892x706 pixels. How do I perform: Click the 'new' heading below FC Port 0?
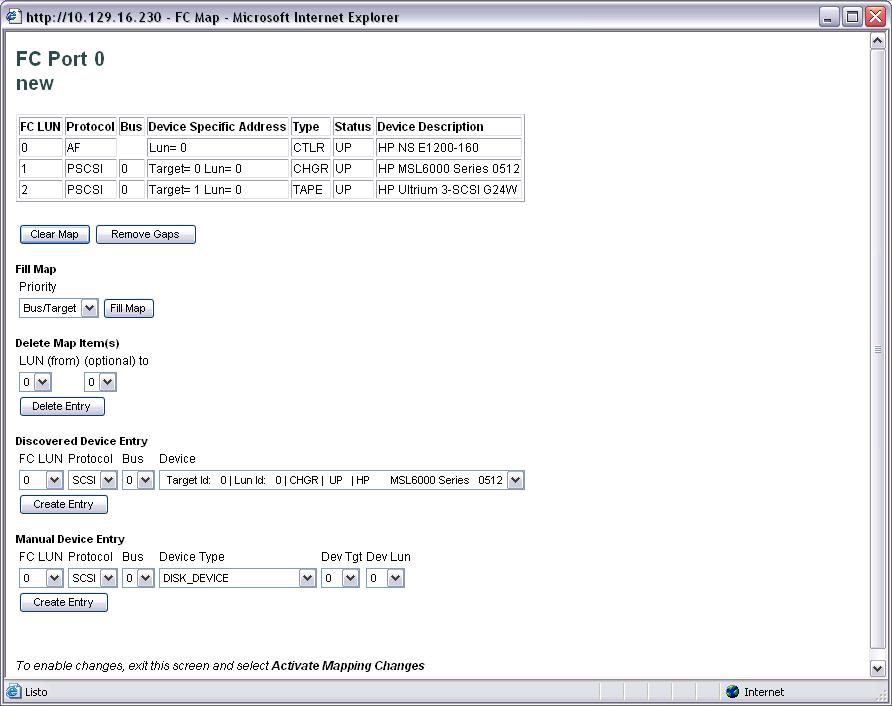35,83
